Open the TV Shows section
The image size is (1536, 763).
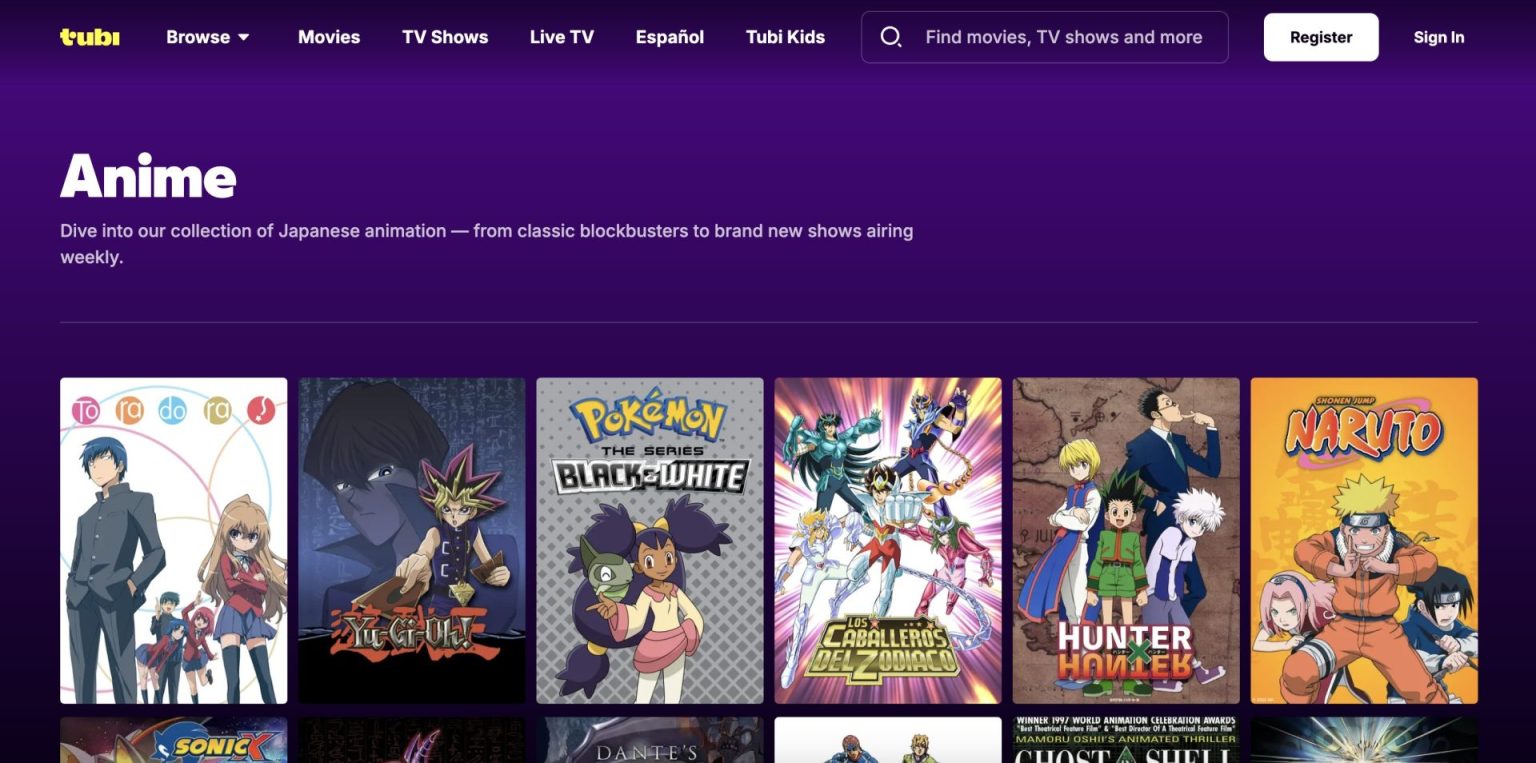tap(445, 37)
